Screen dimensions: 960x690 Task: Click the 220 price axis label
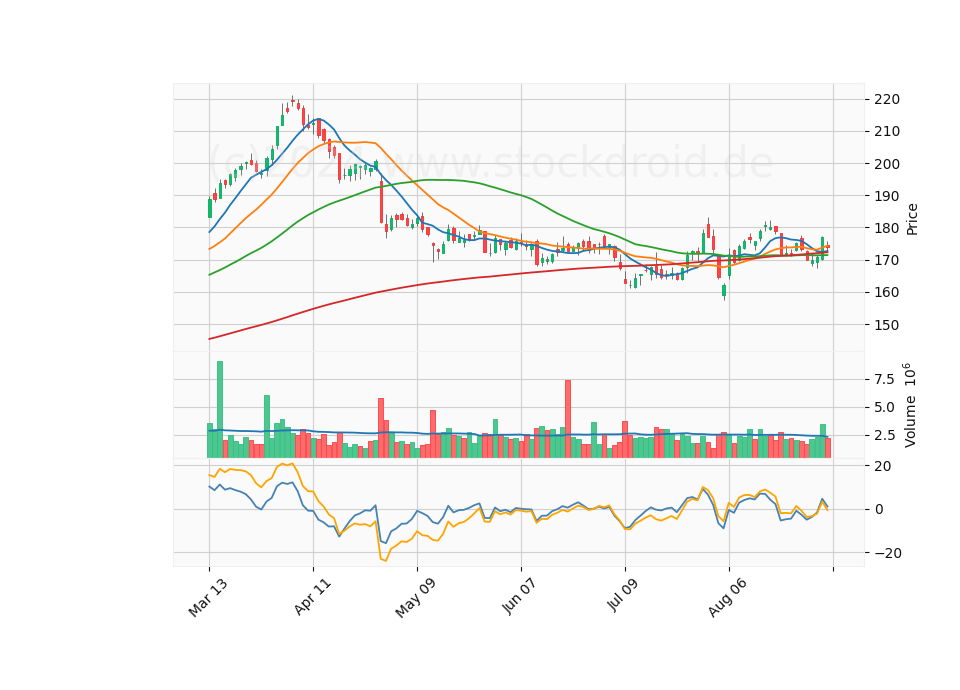click(x=887, y=99)
